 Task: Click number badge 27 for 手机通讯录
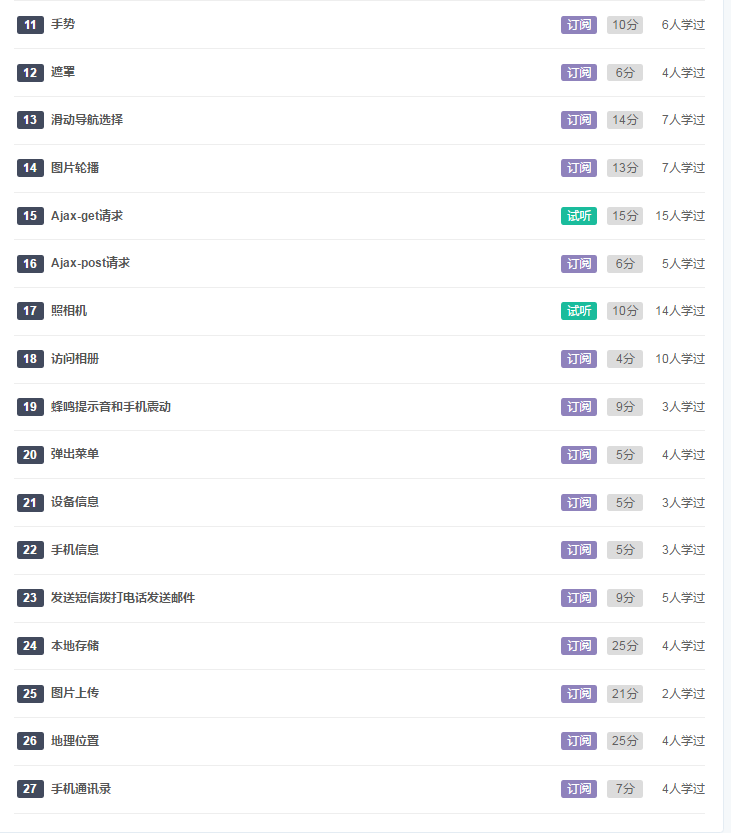[x=30, y=789]
